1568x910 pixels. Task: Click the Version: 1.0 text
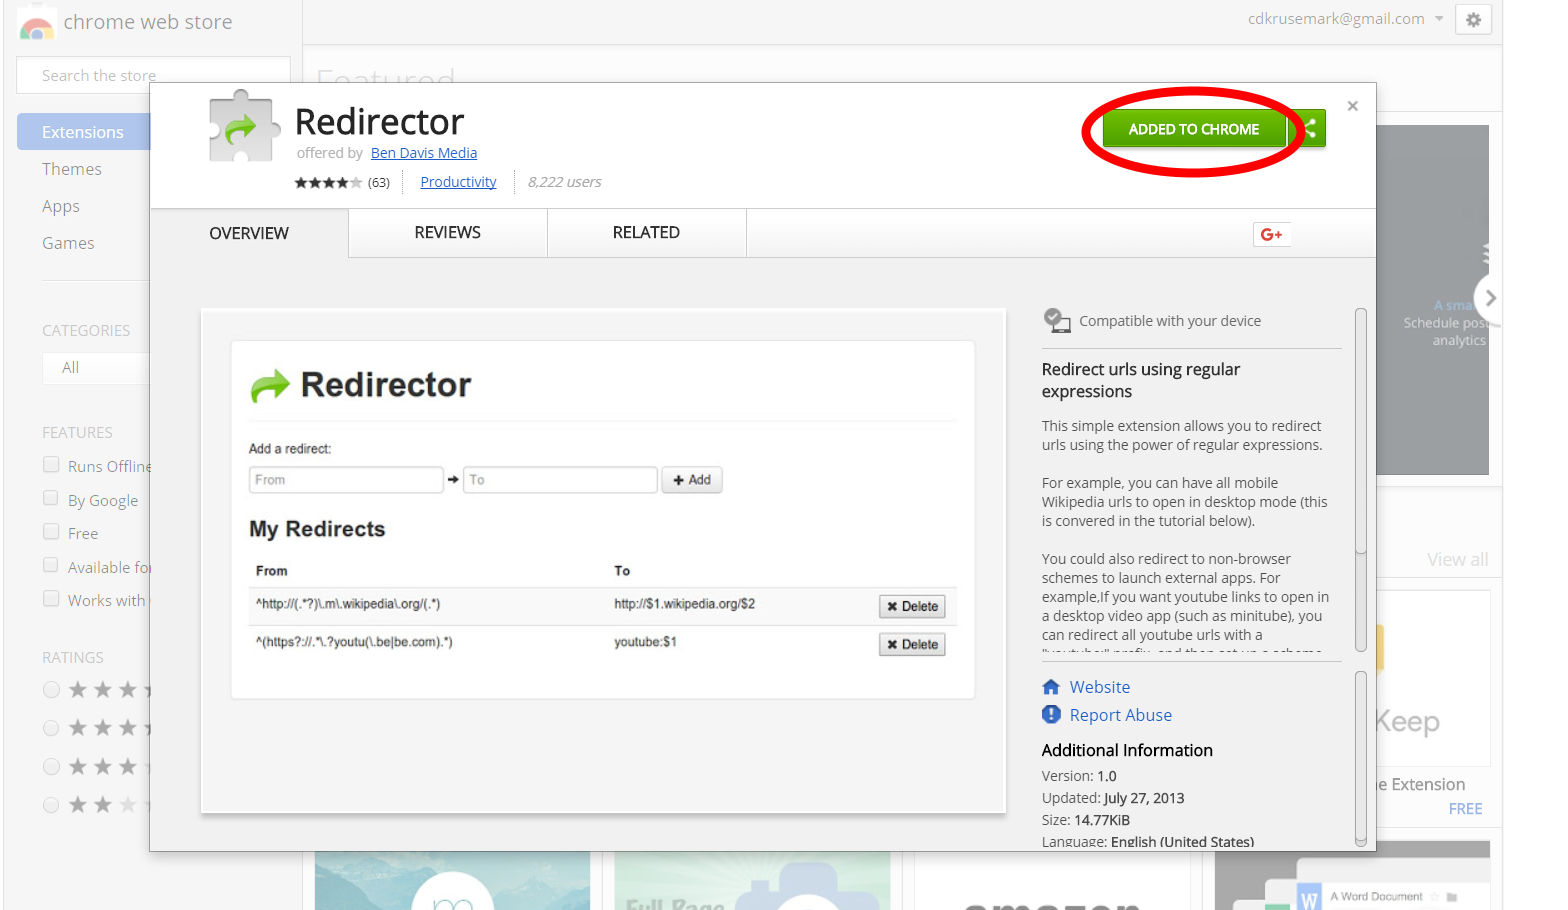[x=1079, y=776]
